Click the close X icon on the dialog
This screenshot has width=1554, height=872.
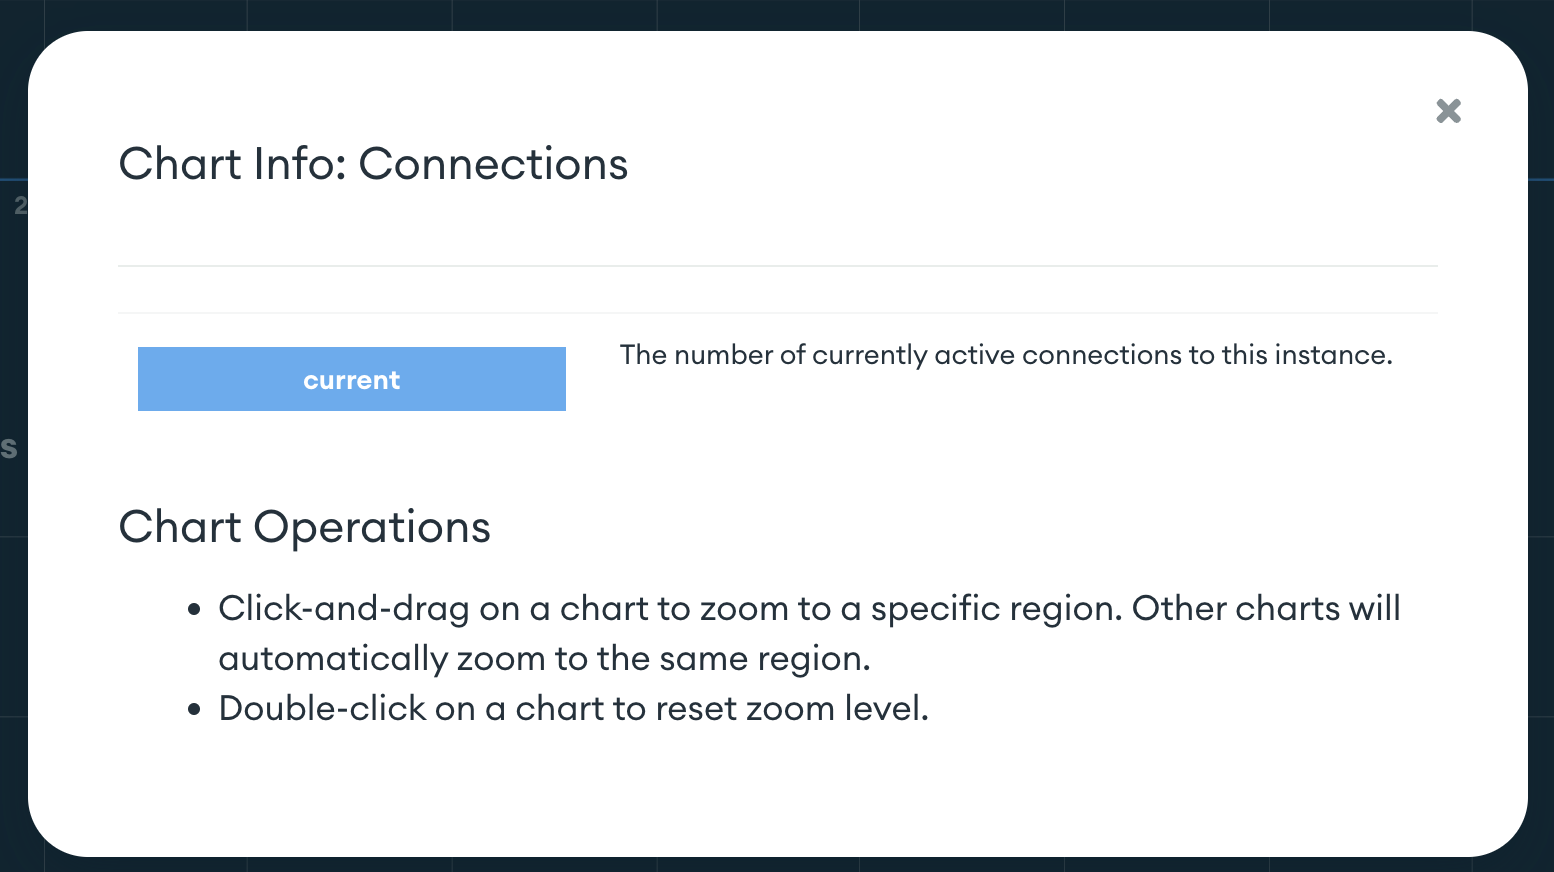[x=1448, y=111]
